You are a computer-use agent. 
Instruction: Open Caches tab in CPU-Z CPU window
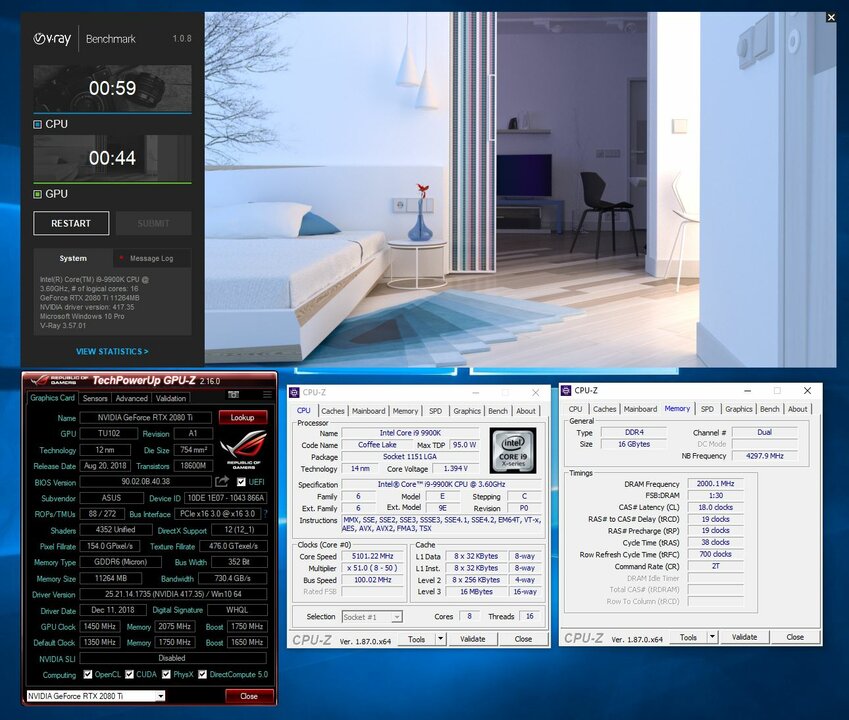click(332, 411)
